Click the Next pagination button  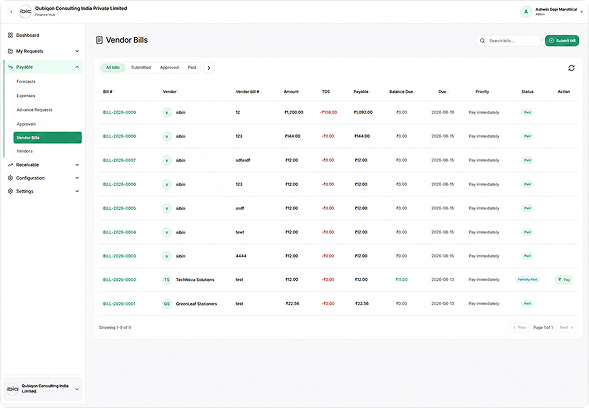[566, 328]
